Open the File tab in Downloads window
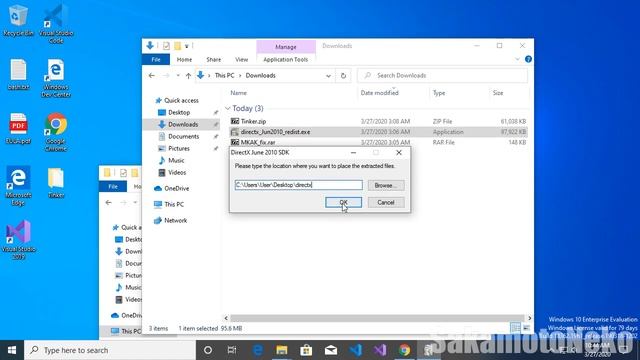The height and width of the screenshot is (360, 640). (x=156, y=60)
